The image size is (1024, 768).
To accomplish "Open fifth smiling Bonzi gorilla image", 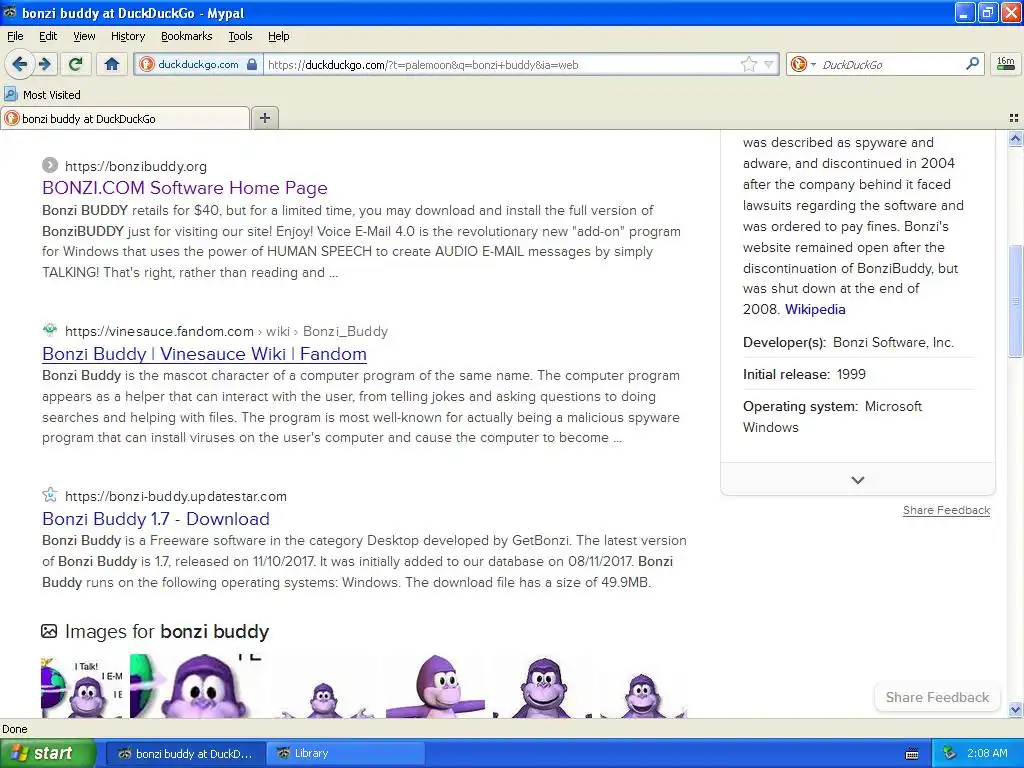I will click(x=543, y=686).
